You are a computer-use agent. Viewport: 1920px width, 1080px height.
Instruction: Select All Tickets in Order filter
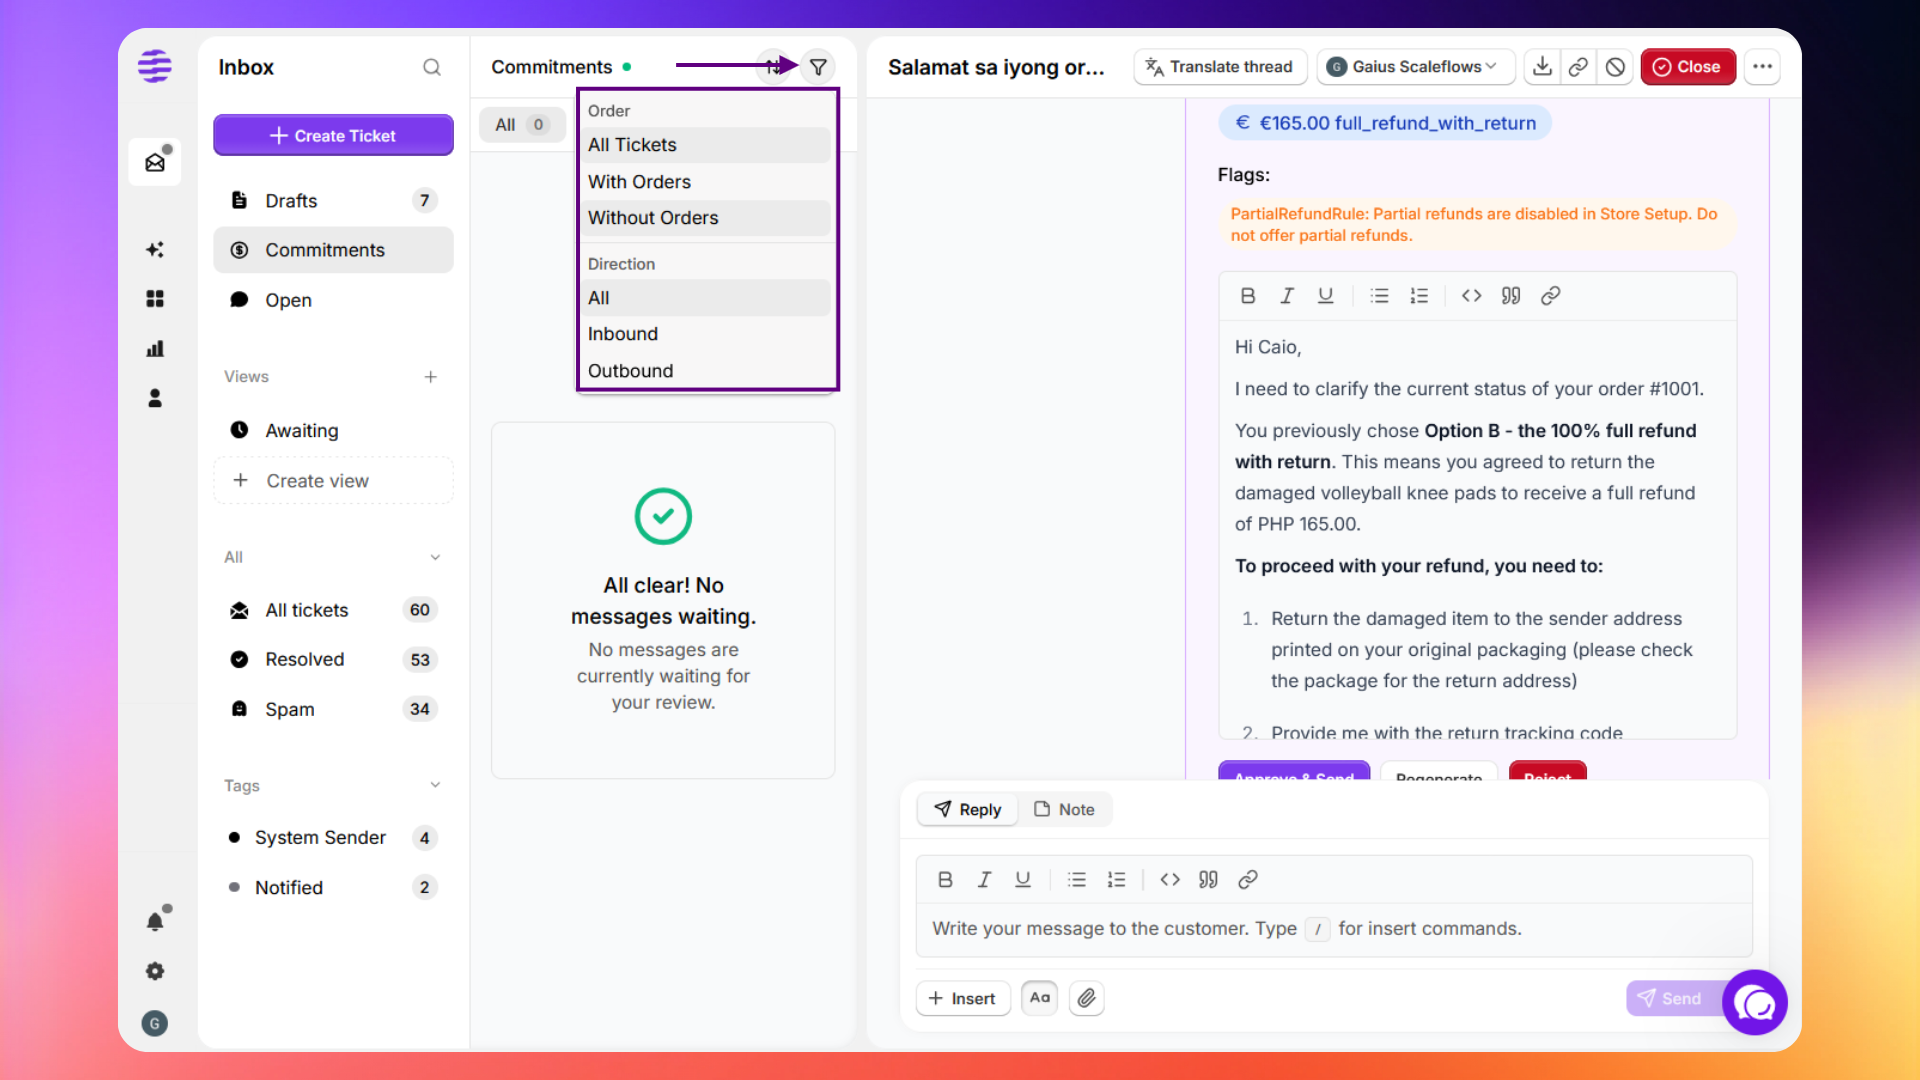(x=706, y=145)
